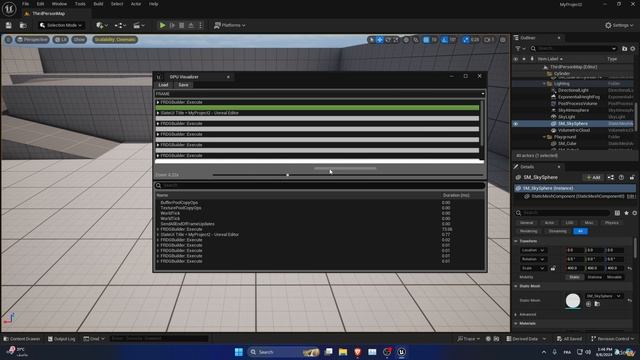Viewport: 640px width, 360px height.
Task: Toggle visibility eye for SM_SkySphere row
Action: point(516,124)
